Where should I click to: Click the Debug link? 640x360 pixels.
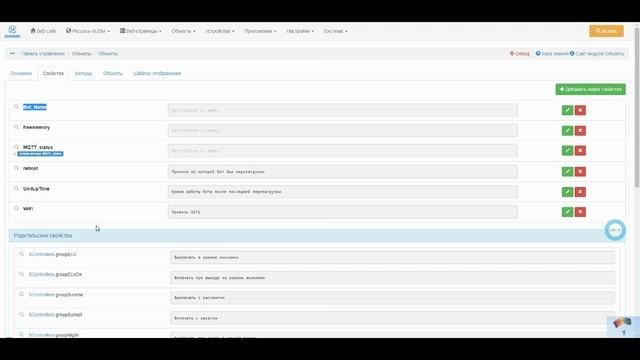[520, 53]
